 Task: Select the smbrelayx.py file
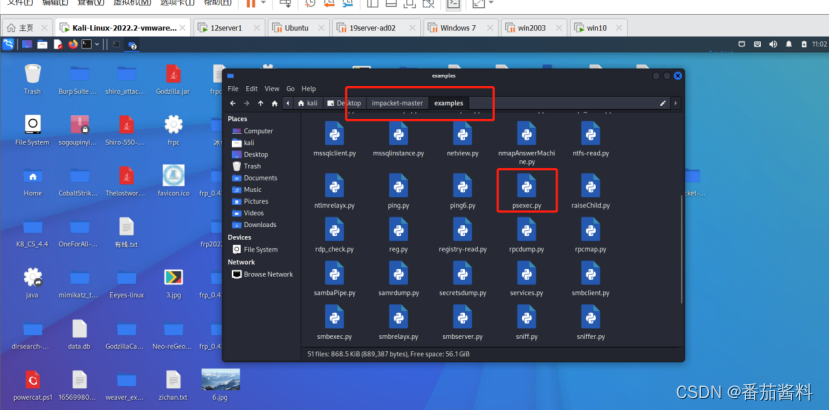(x=398, y=323)
